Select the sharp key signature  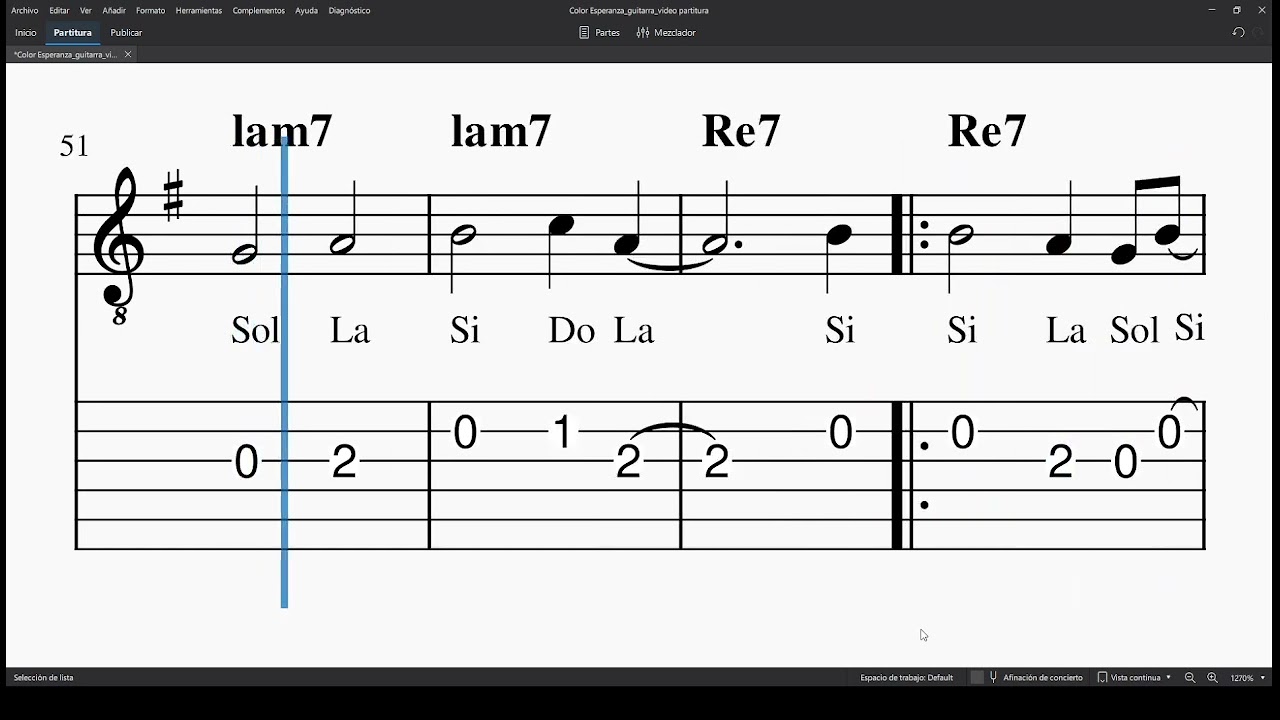point(173,194)
